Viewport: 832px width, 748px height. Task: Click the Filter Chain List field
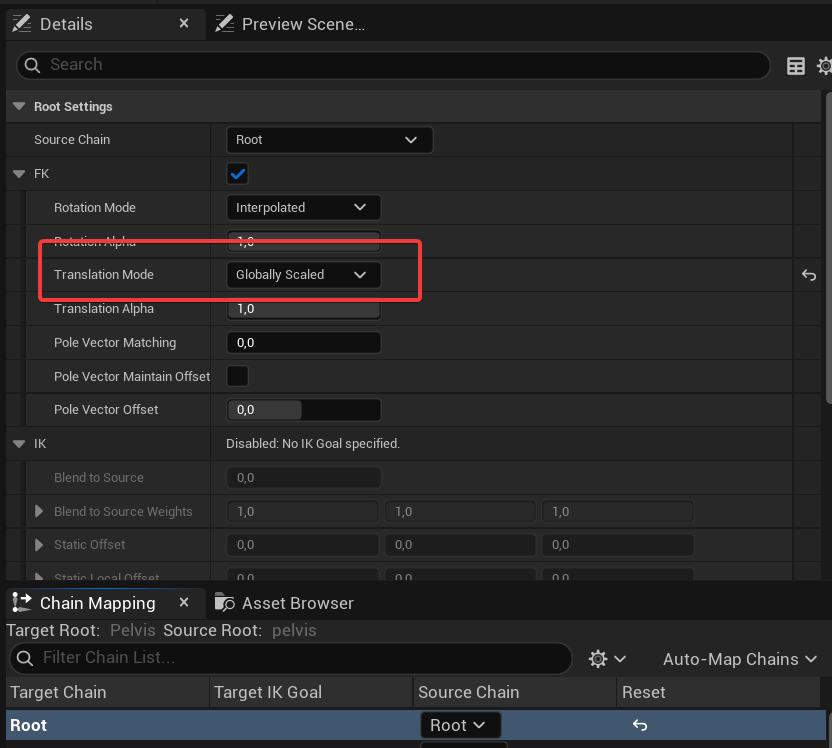(300, 657)
